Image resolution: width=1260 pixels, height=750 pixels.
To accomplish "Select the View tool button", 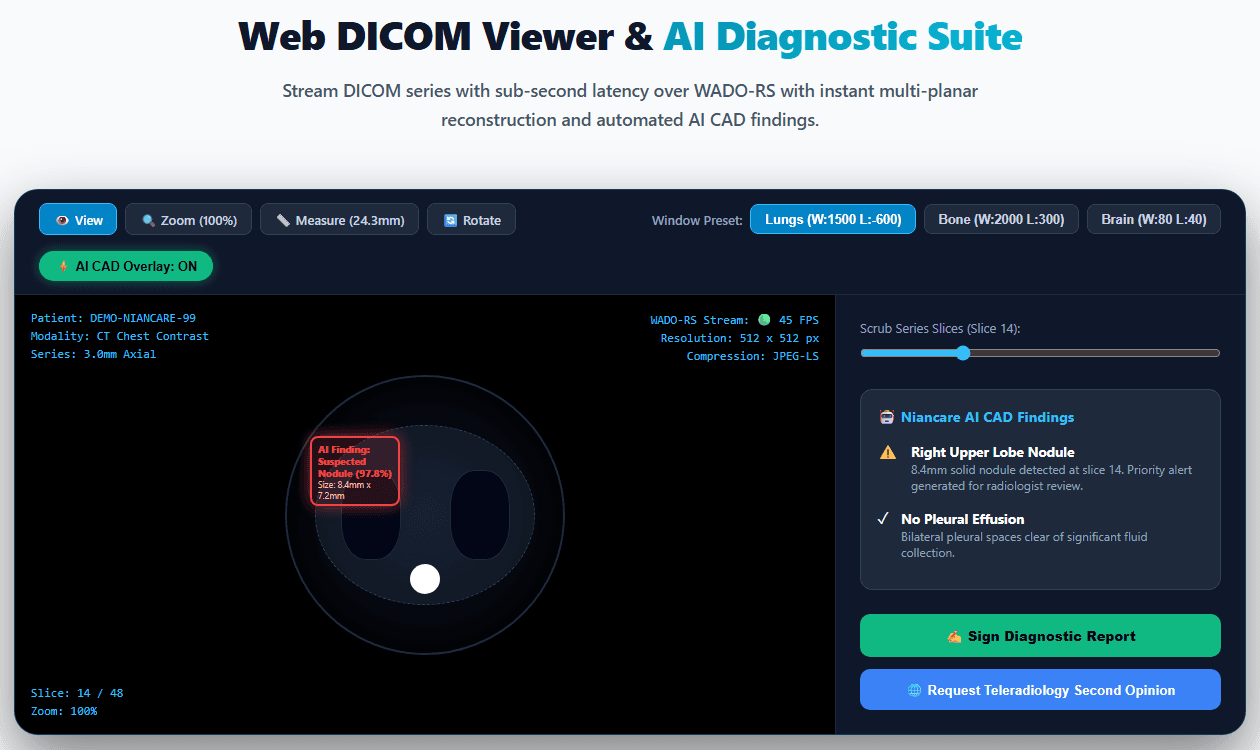I will (x=78, y=220).
